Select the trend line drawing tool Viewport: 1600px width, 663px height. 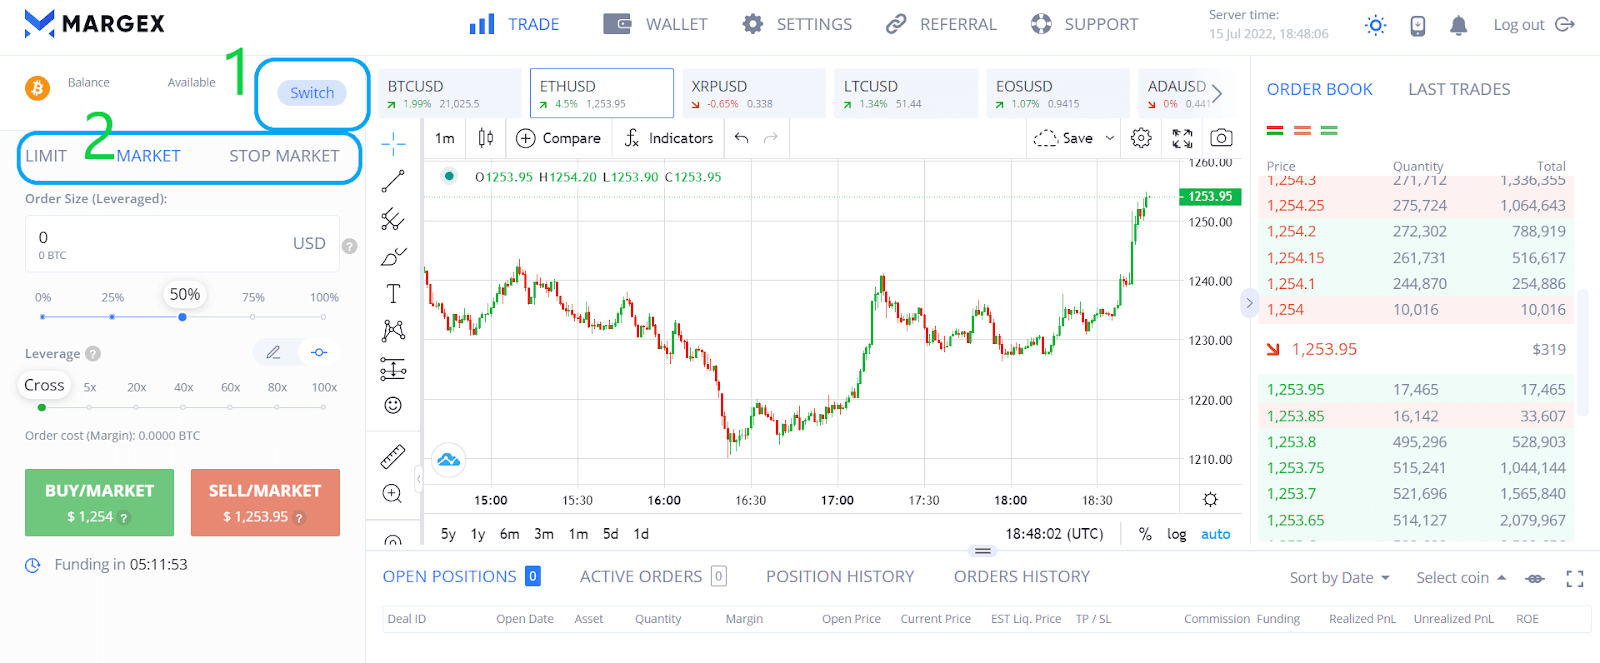[x=393, y=181]
